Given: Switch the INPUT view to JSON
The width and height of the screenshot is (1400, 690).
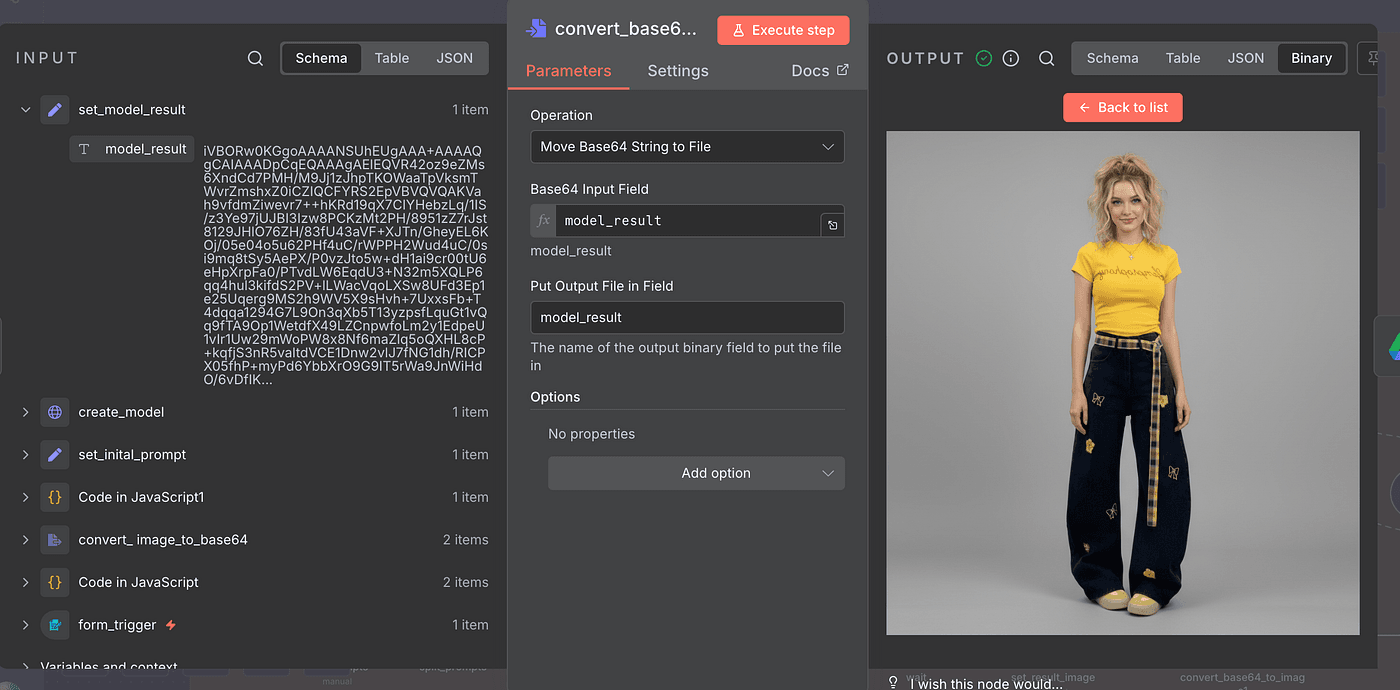Looking at the screenshot, I should [x=454, y=58].
